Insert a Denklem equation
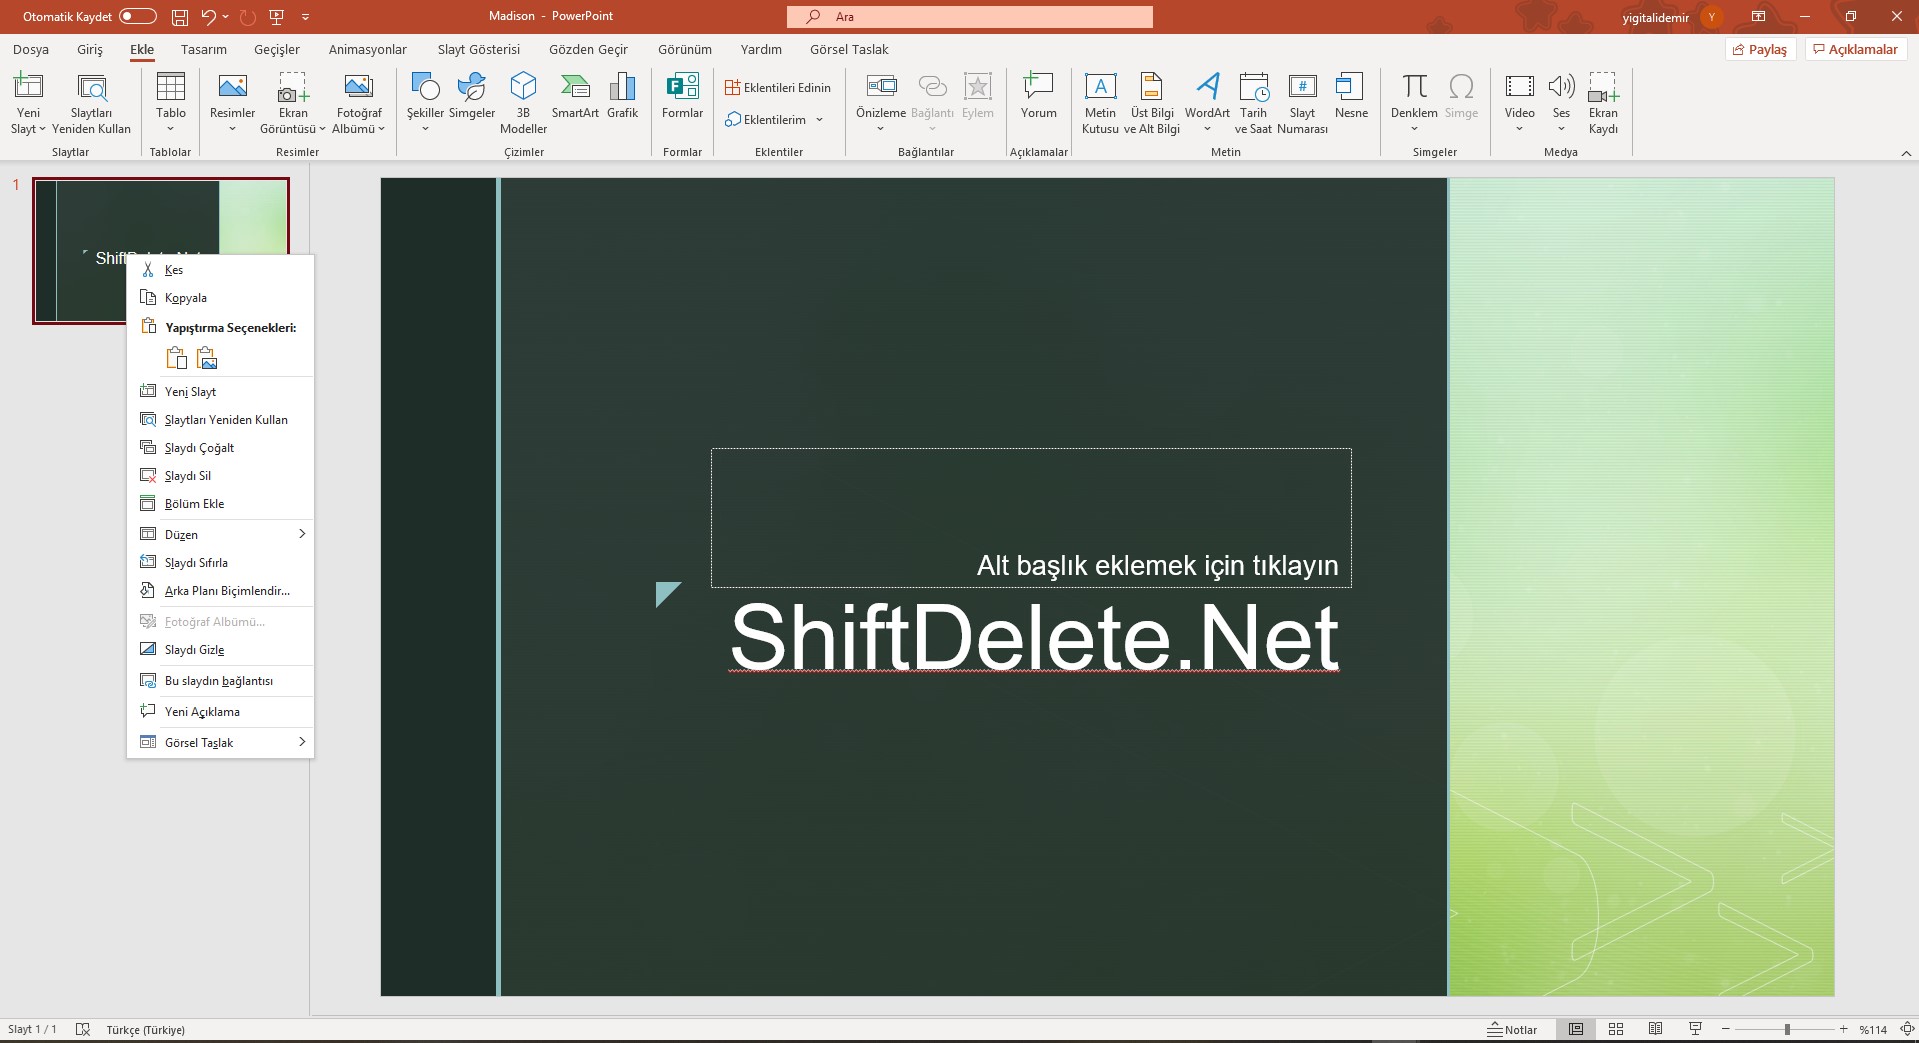 pos(1414,96)
